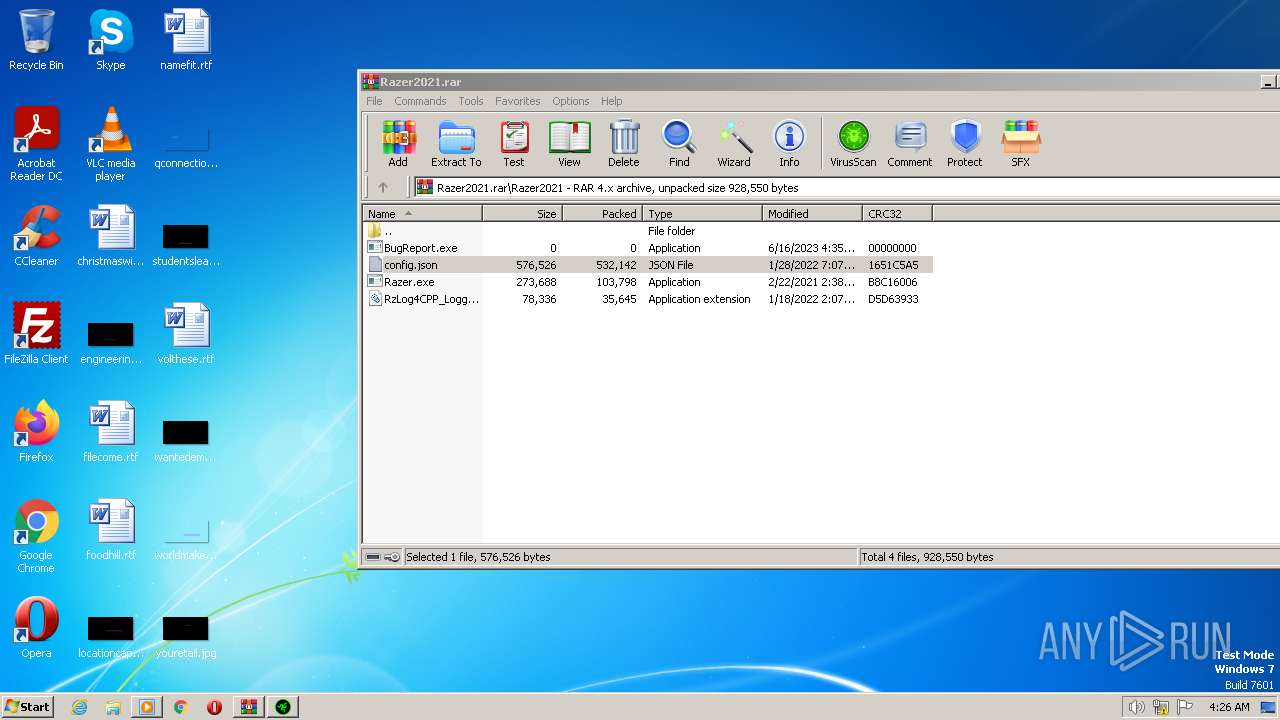Open Opera desktop shortcut
Screen dimensions: 1280x720
[36, 628]
